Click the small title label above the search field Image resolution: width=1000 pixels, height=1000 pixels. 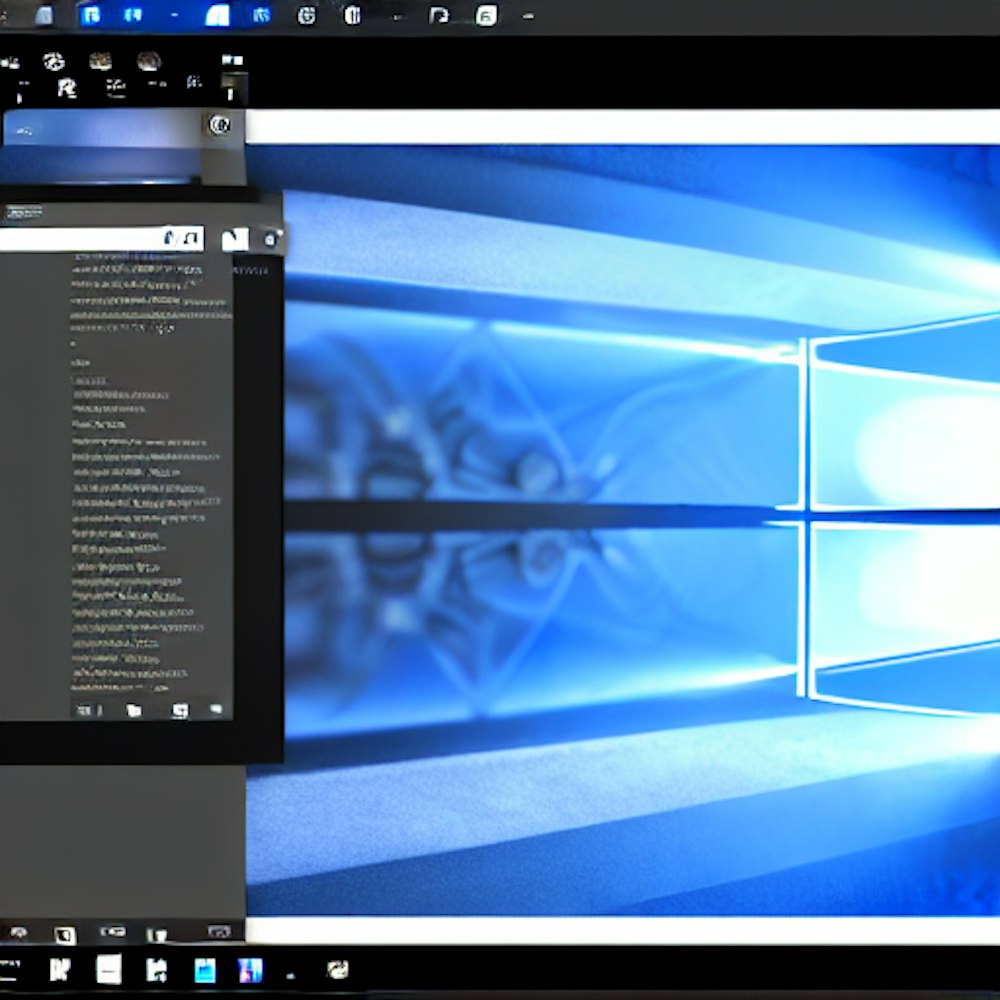tap(24, 212)
